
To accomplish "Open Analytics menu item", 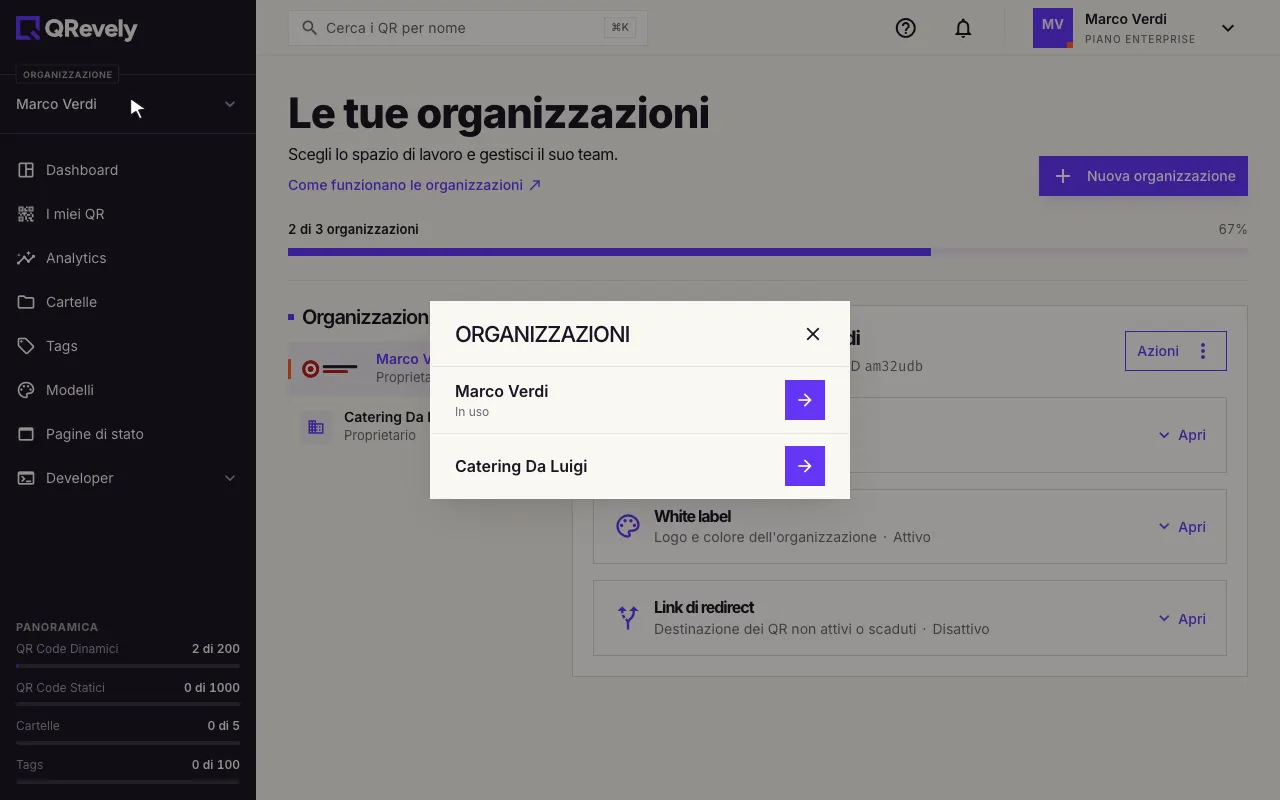I will pos(128,258).
